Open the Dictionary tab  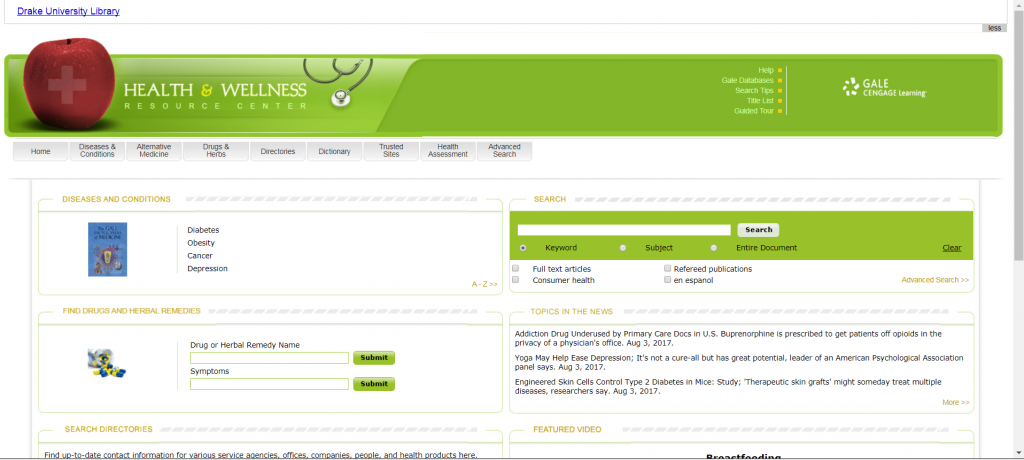(x=334, y=151)
